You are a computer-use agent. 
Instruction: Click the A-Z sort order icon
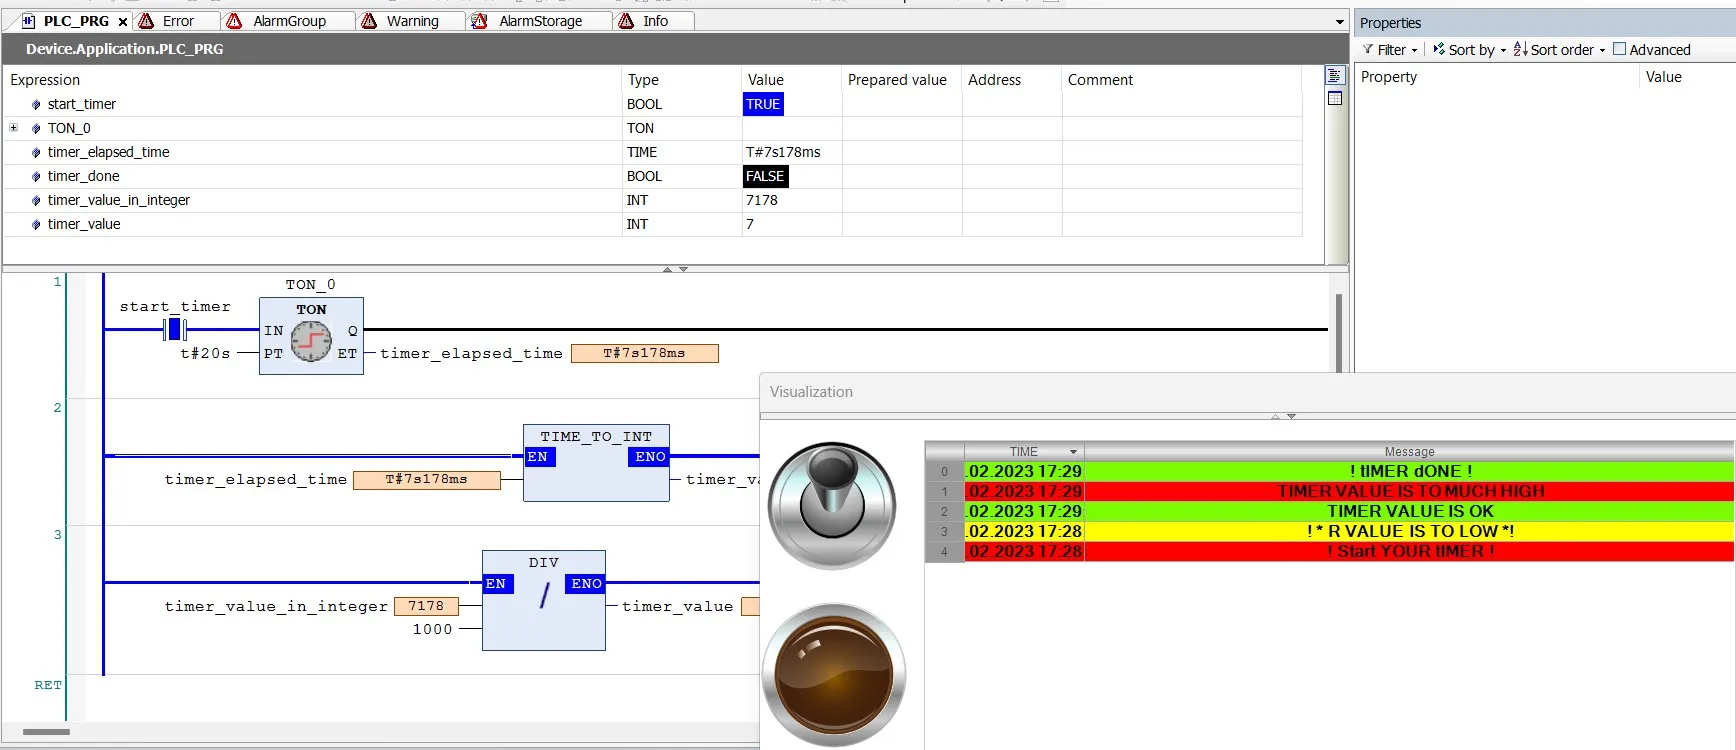[x=1520, y=49]
